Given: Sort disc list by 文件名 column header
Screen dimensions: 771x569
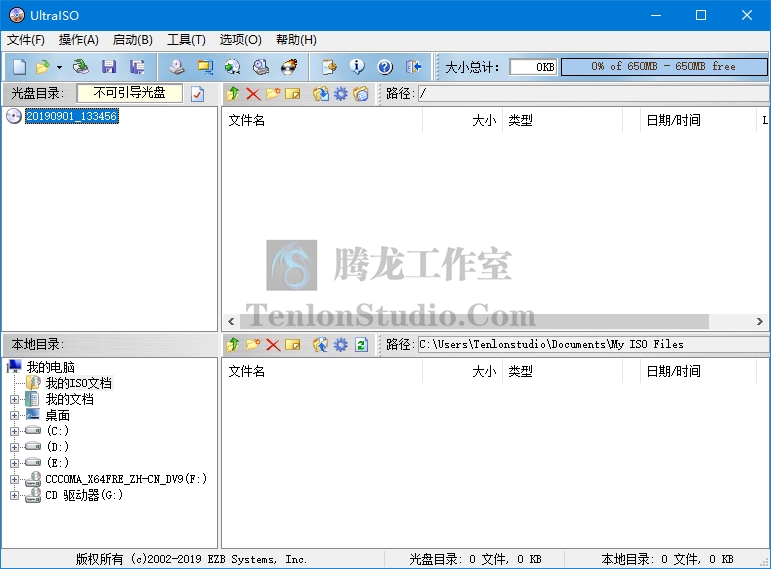Looking at the screenshot, I should tap(323, 120).
